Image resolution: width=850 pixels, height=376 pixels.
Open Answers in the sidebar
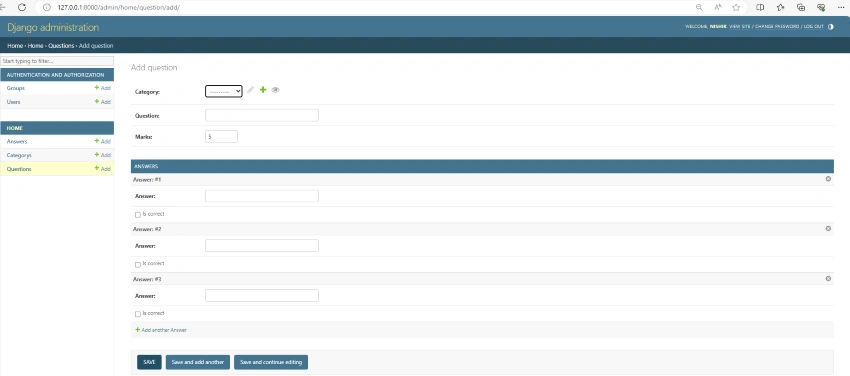[x=17, y=141]
